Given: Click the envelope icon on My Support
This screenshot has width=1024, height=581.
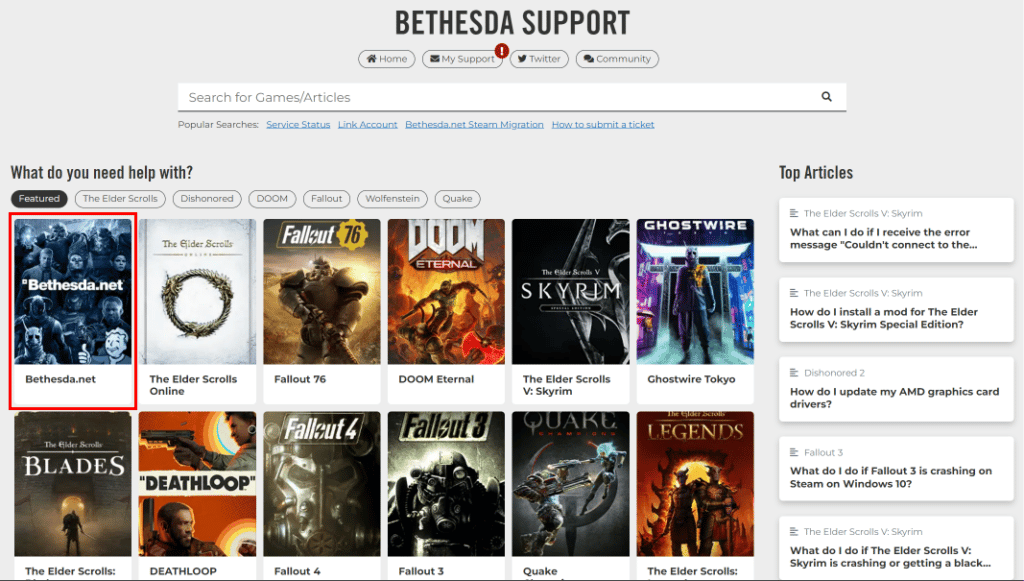Looking at the screenshot, I should (435, 58).
